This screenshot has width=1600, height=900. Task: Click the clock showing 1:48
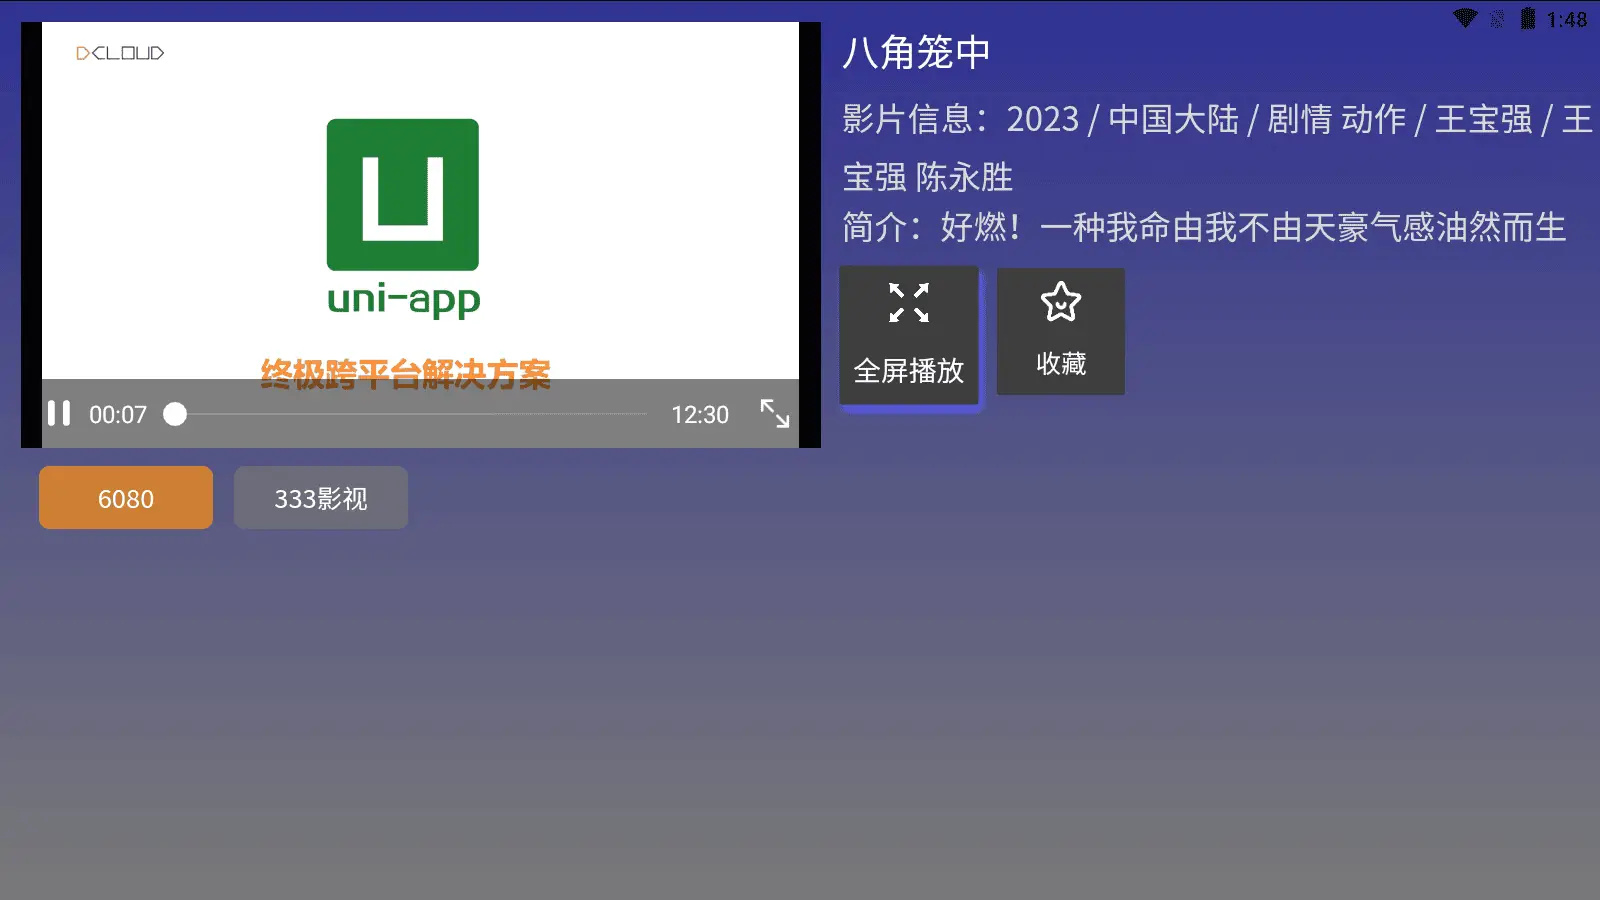[x=1567, y=20]
